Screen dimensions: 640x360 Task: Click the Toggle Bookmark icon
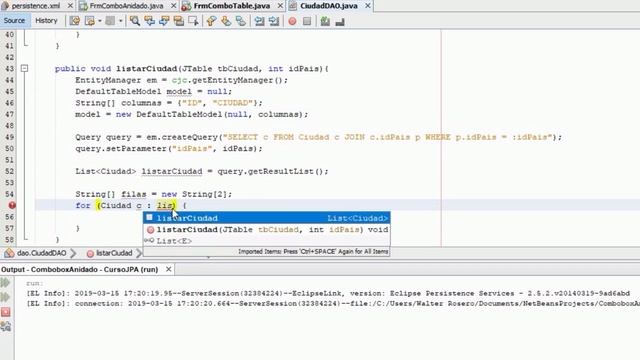[240, 21]
